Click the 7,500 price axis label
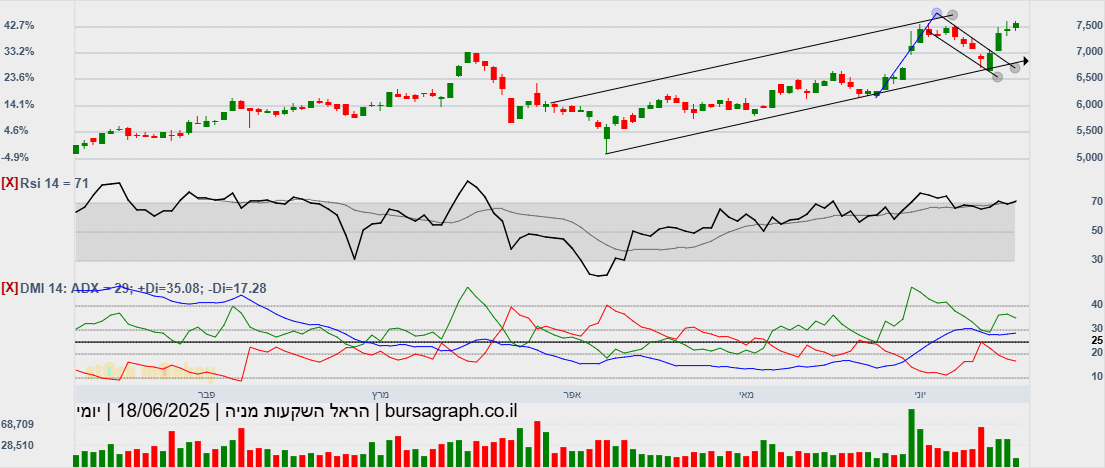The height and width of the screenshot is (468, 1105). (x=1089, y=26)
